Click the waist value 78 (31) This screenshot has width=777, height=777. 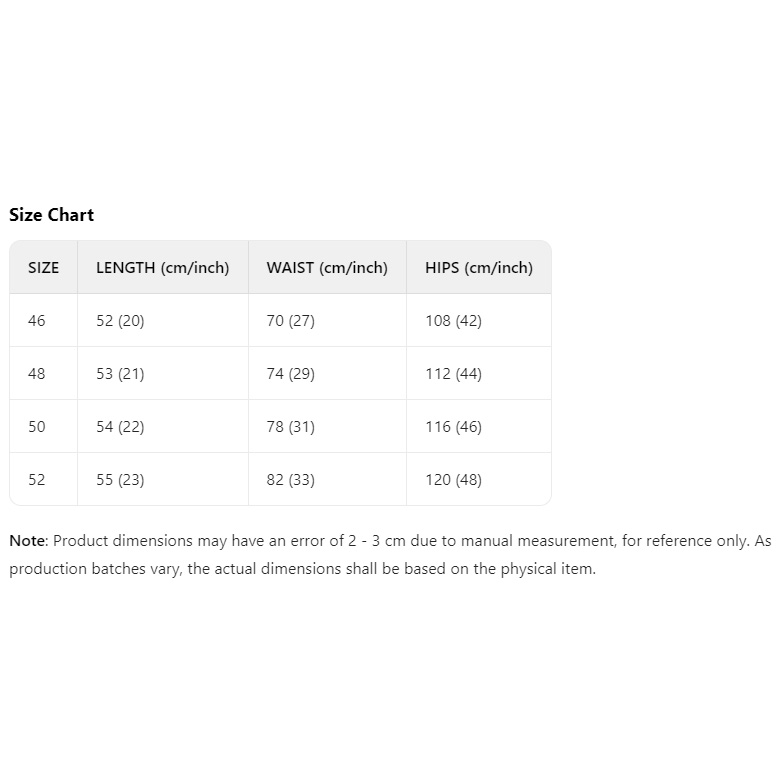(290, 427)
